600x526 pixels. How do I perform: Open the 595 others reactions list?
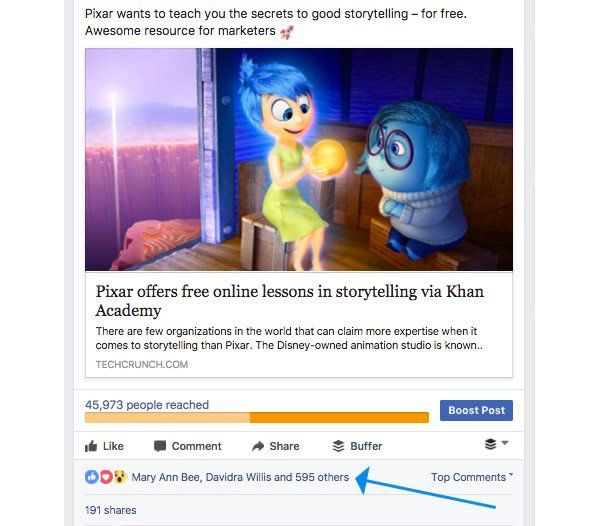pyautogui.click(x=322, y=477)
